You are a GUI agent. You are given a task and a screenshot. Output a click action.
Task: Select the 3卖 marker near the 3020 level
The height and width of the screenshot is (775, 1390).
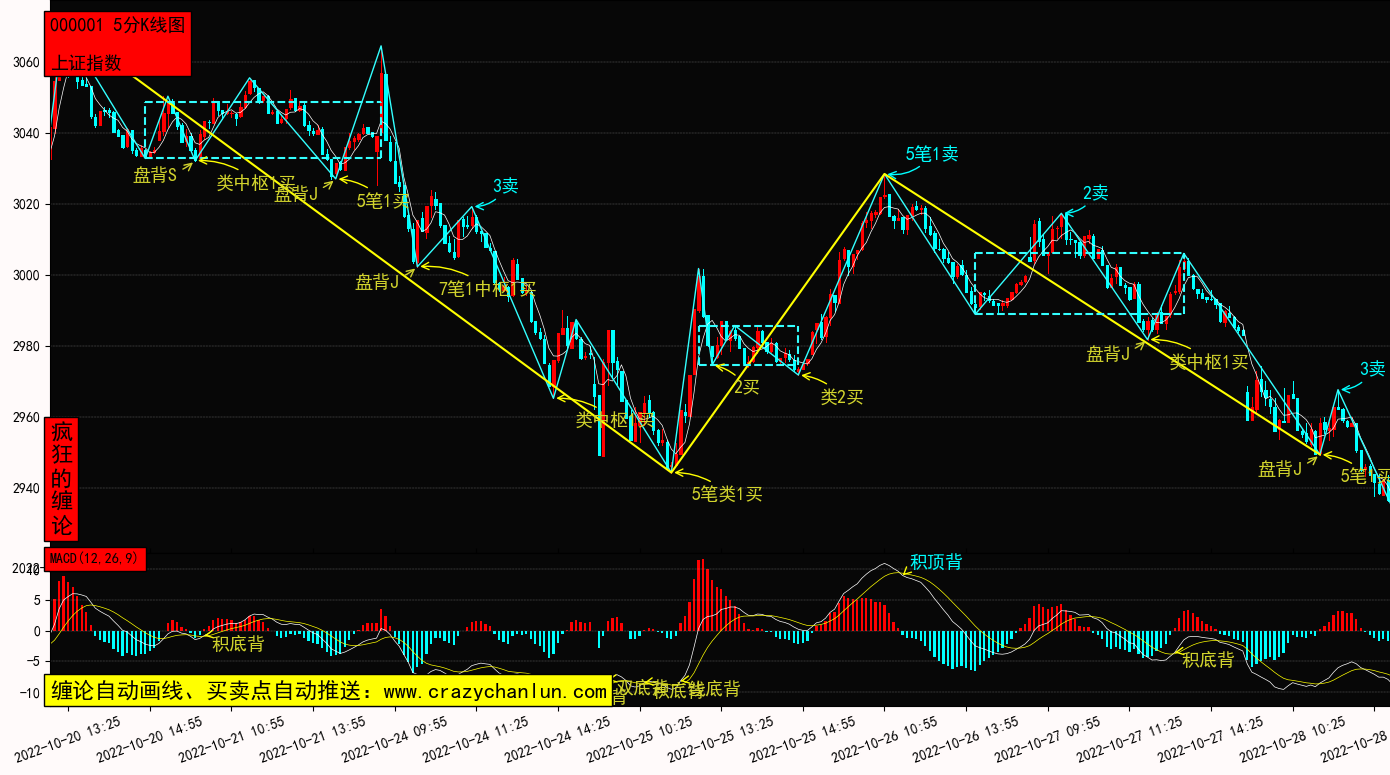505,186
